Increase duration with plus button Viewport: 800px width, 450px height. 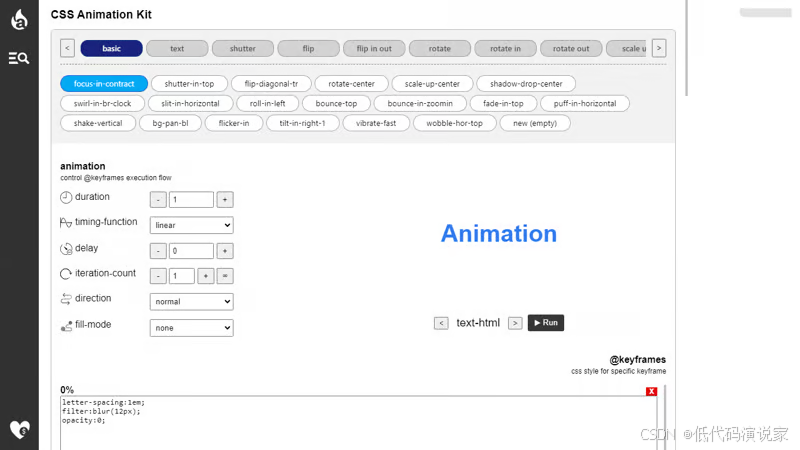tap(224, 199)
